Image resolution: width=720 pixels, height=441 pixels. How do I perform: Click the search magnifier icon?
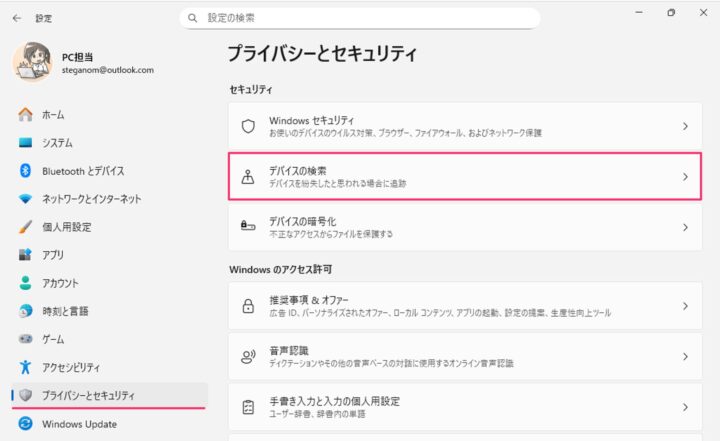pyautogui.click(x=192, y=18)
